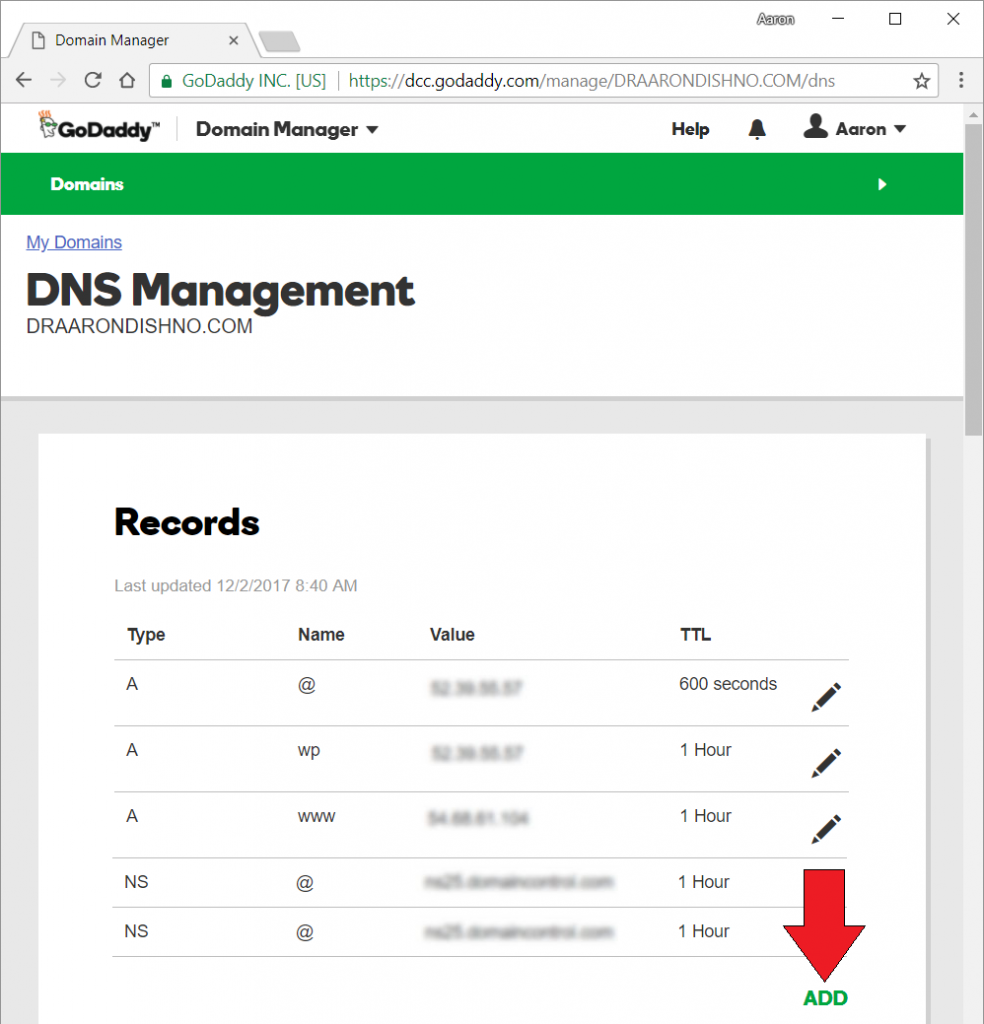The height and width of the screenshot is (1024, 984).
Task: Bookmark the page with the star icon
Action: [x=920, y=80]
